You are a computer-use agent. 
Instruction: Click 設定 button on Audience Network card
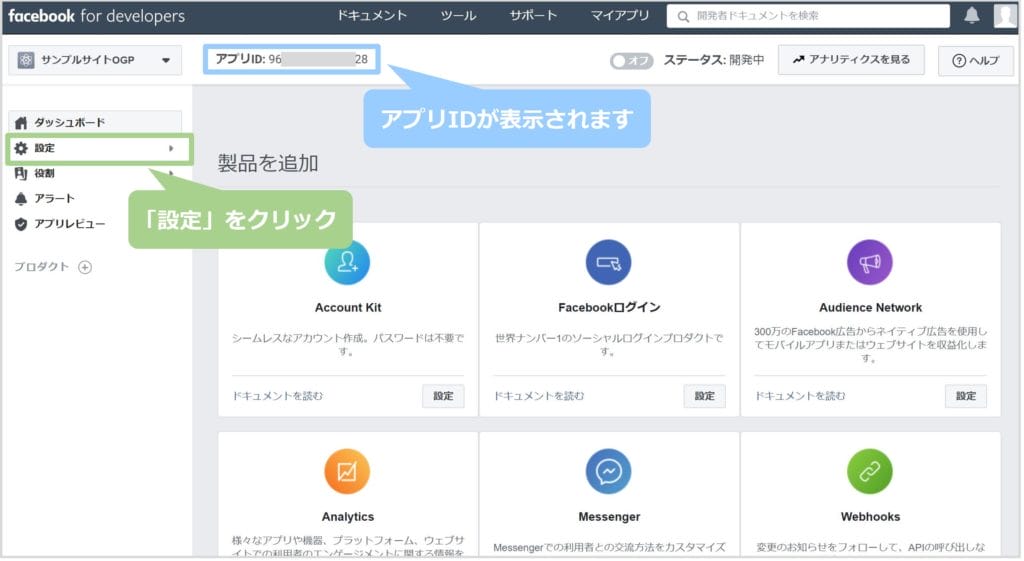tap(968, 397)
